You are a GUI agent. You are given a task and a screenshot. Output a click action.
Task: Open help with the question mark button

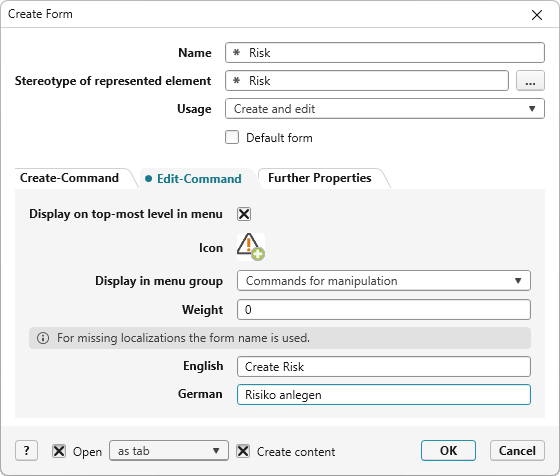[x=26, y=451]
